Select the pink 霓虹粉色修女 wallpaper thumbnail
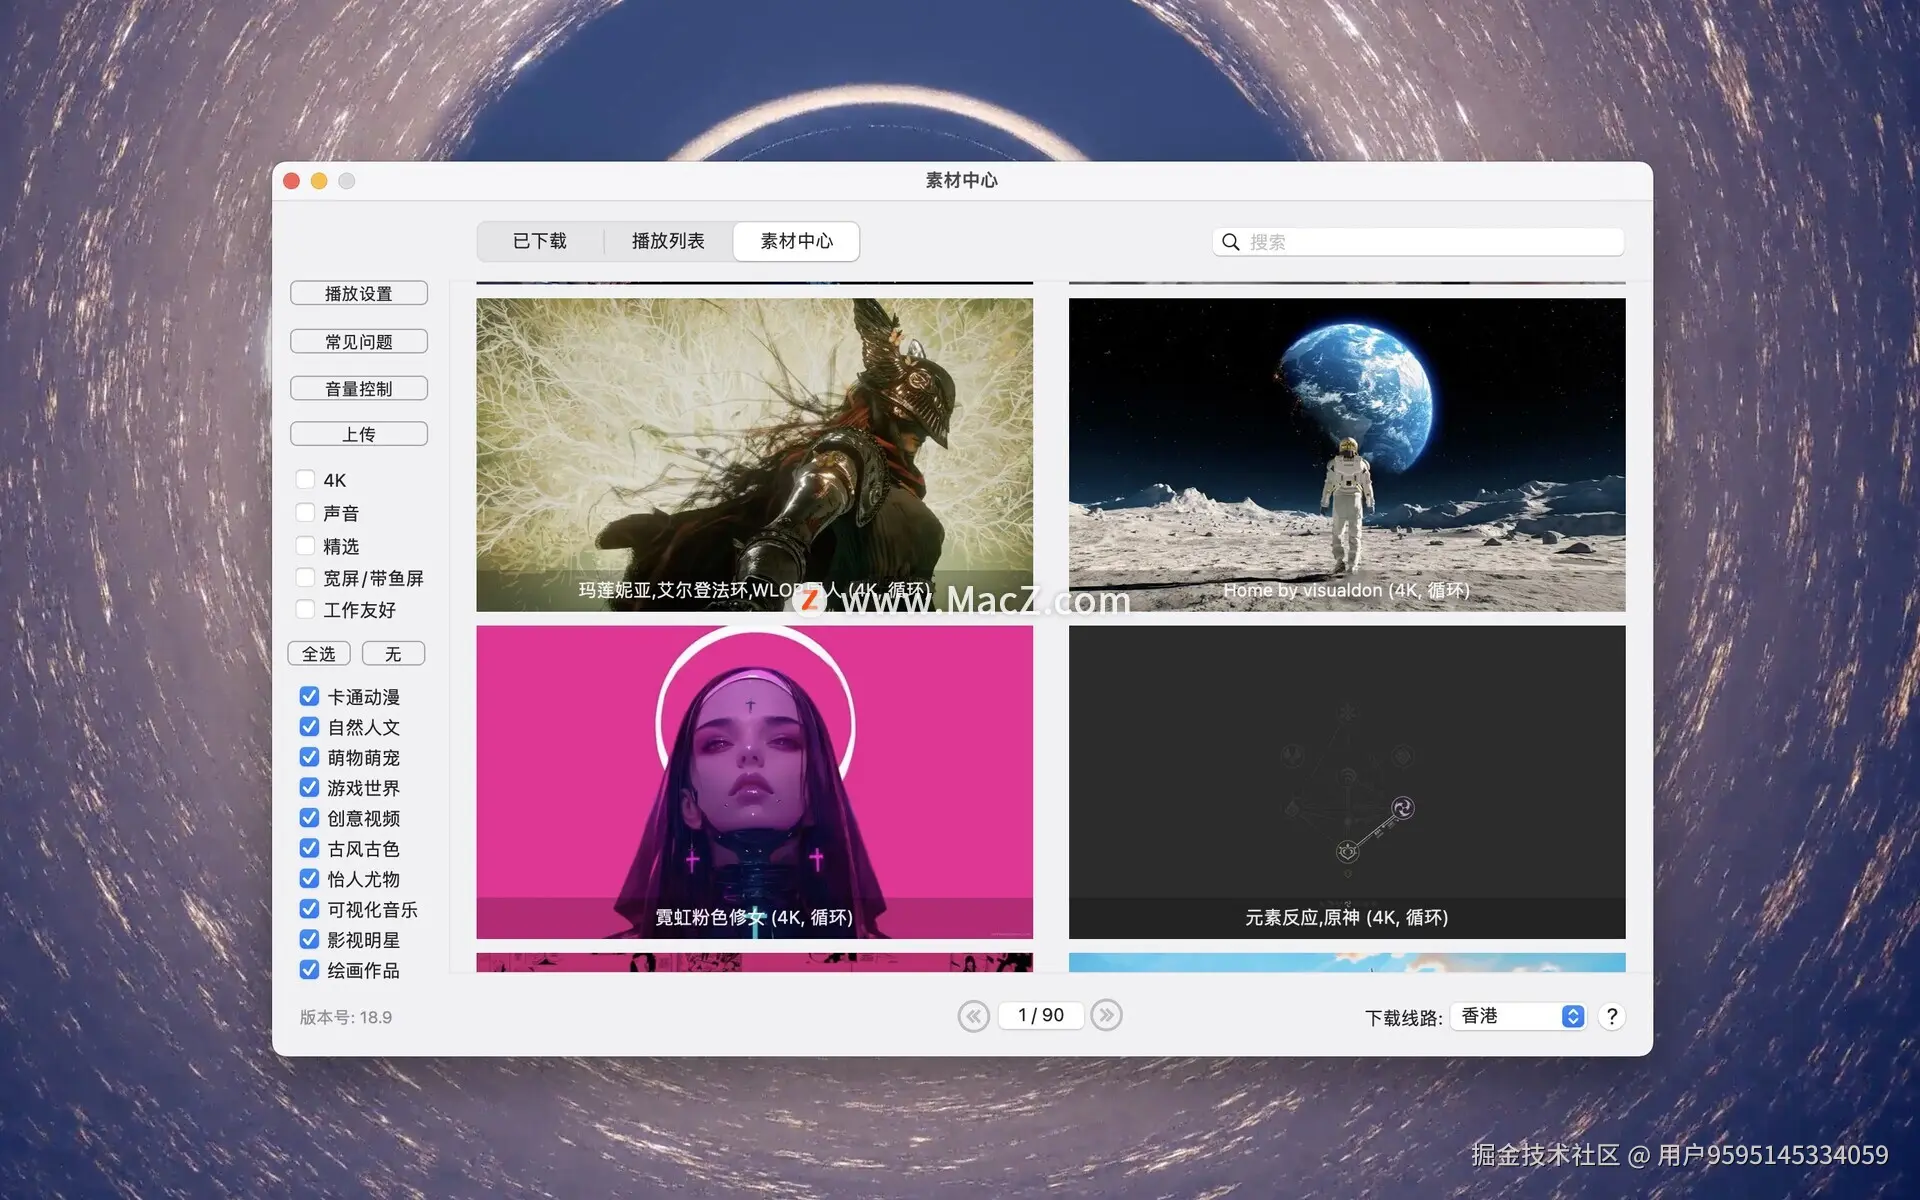 click(754, 781)
